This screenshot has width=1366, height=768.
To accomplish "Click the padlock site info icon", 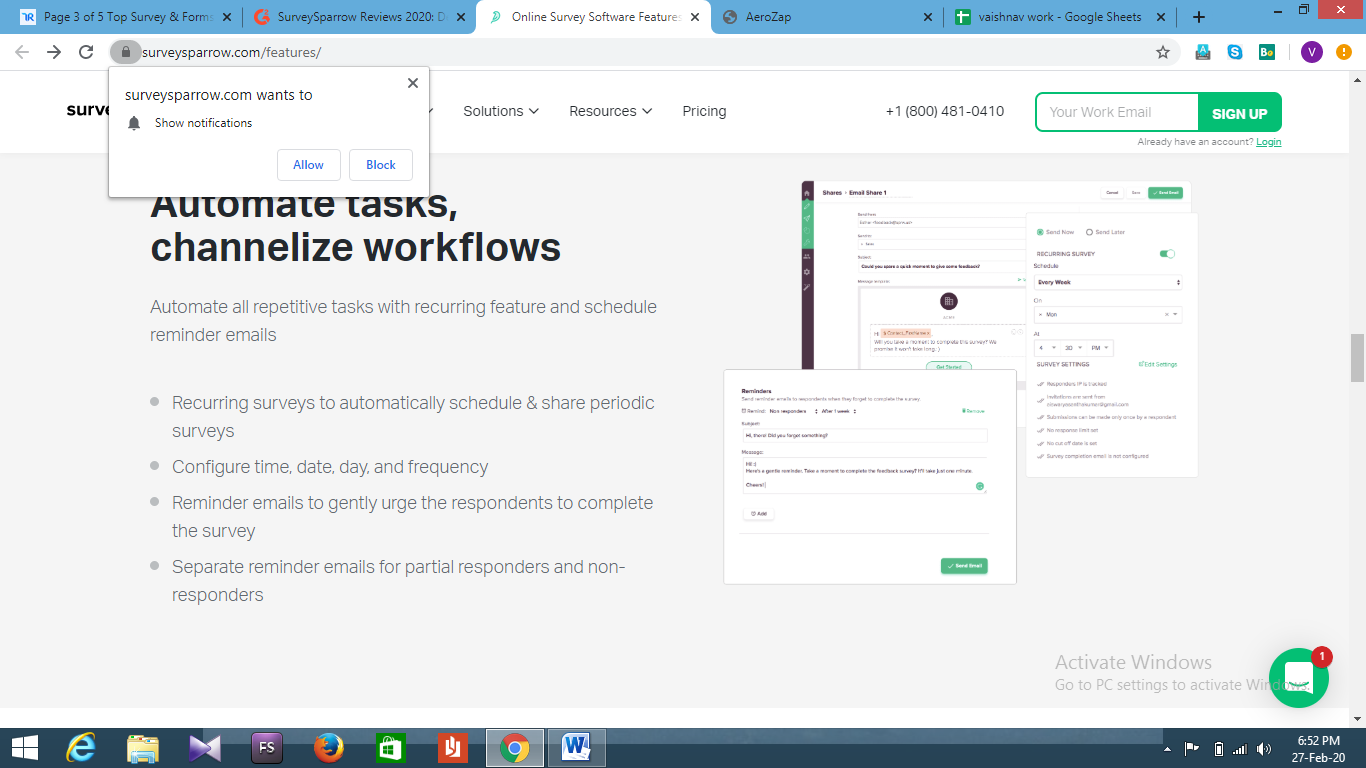I will pos(125,52).
